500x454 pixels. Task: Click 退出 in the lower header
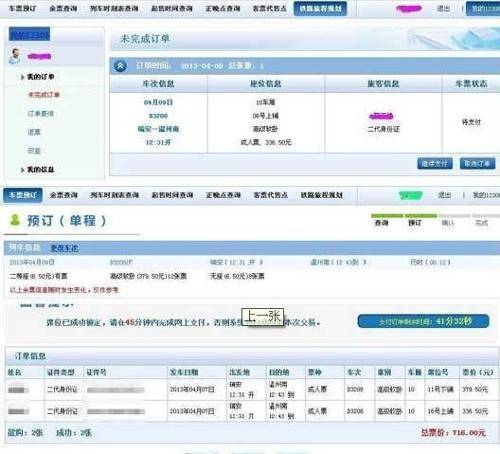(444, 195)
